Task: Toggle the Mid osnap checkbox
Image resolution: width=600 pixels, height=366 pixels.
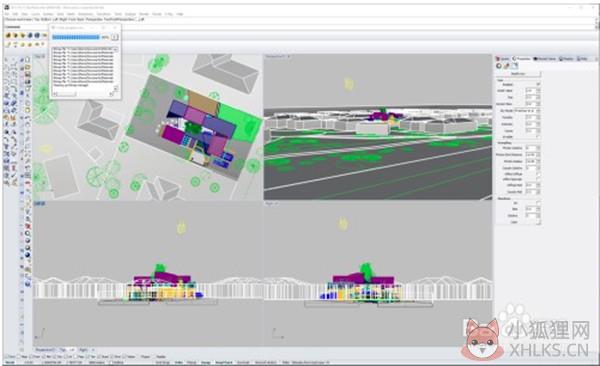Action: tap(44, 357)
